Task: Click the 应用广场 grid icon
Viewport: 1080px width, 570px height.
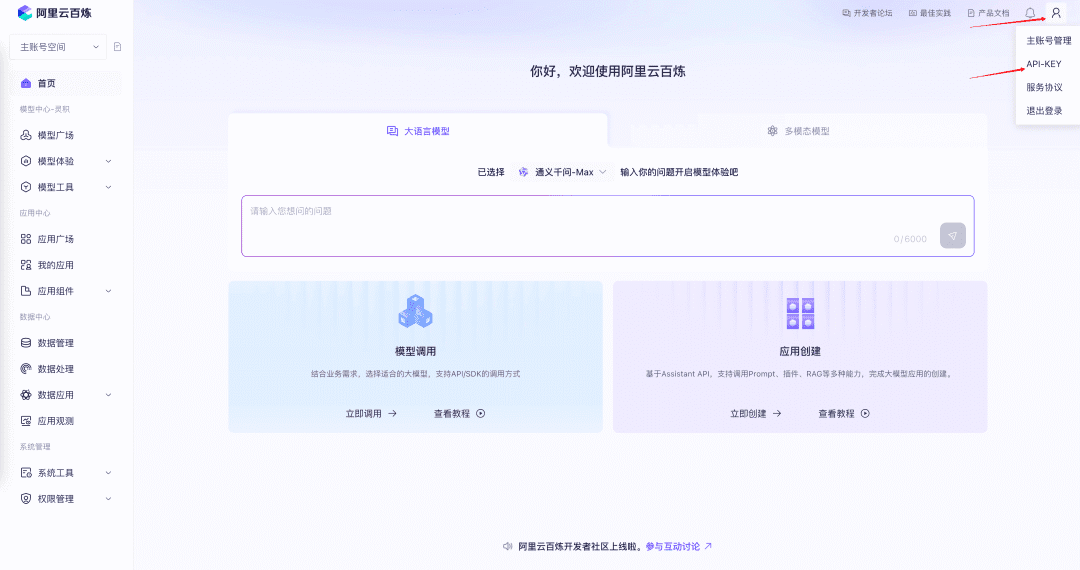Action: [x=25, y=239]
